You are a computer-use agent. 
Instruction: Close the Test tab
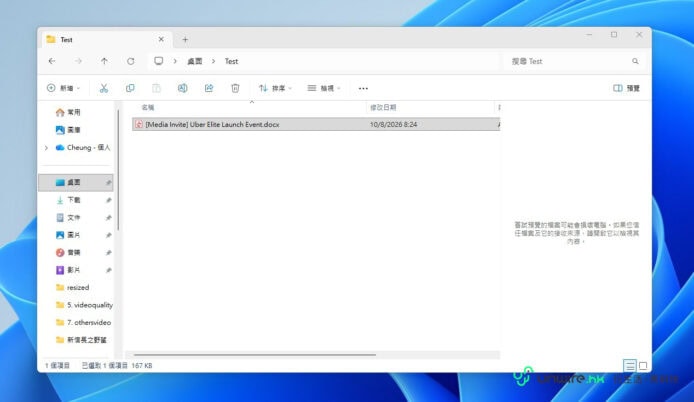161,39
